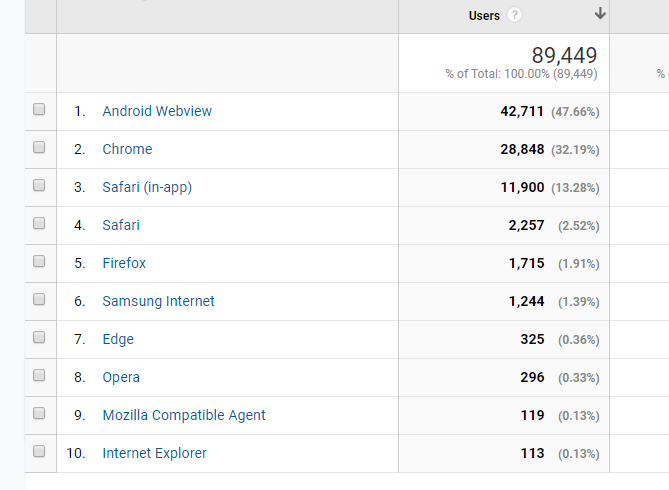Check the Internet Explorer row checkbox
Image resolution: width=669 pixels, height=490 pixels.
39,451
